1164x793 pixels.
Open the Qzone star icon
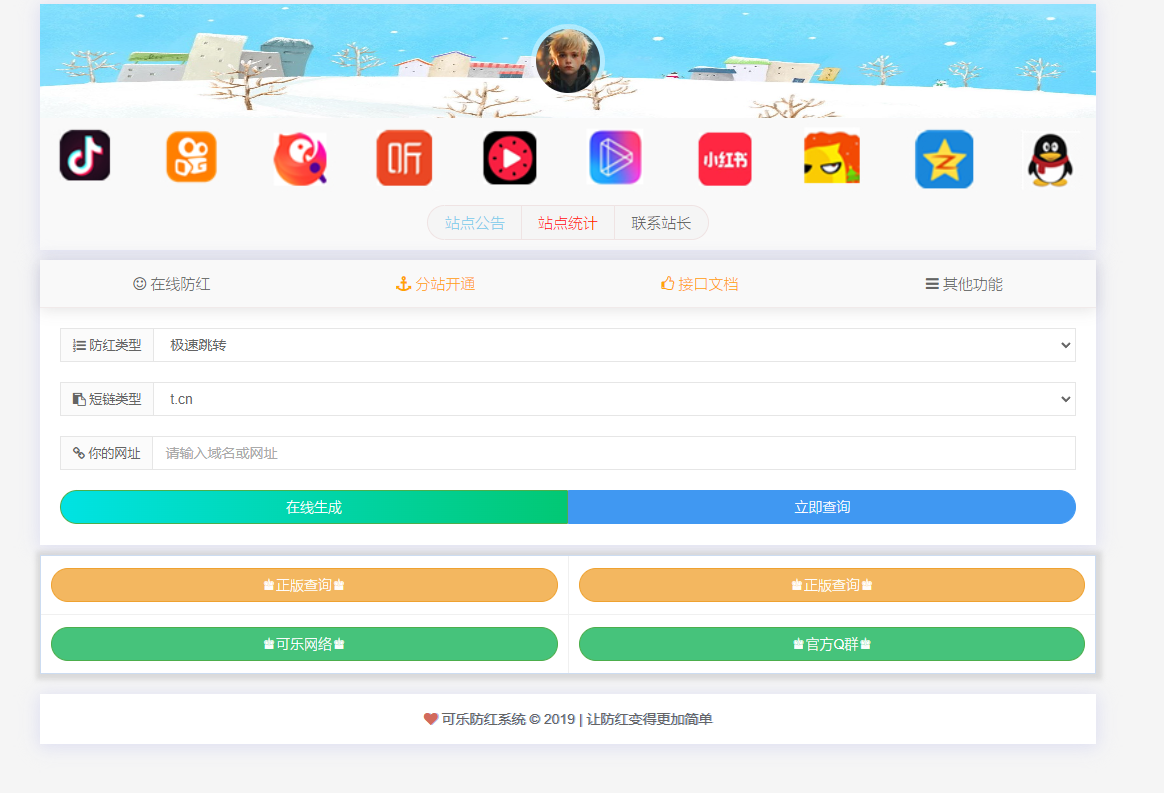pos(944,159)
